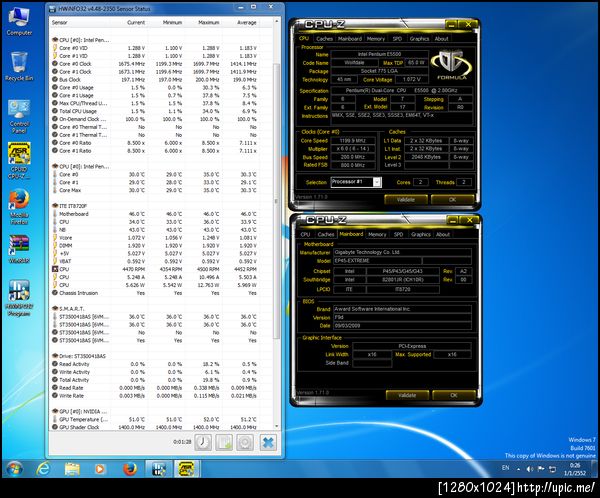Switch to Caches tab in CPU-Z processor window
The image size is (600, 498).
pyautogui.click(x=324, y=39)
